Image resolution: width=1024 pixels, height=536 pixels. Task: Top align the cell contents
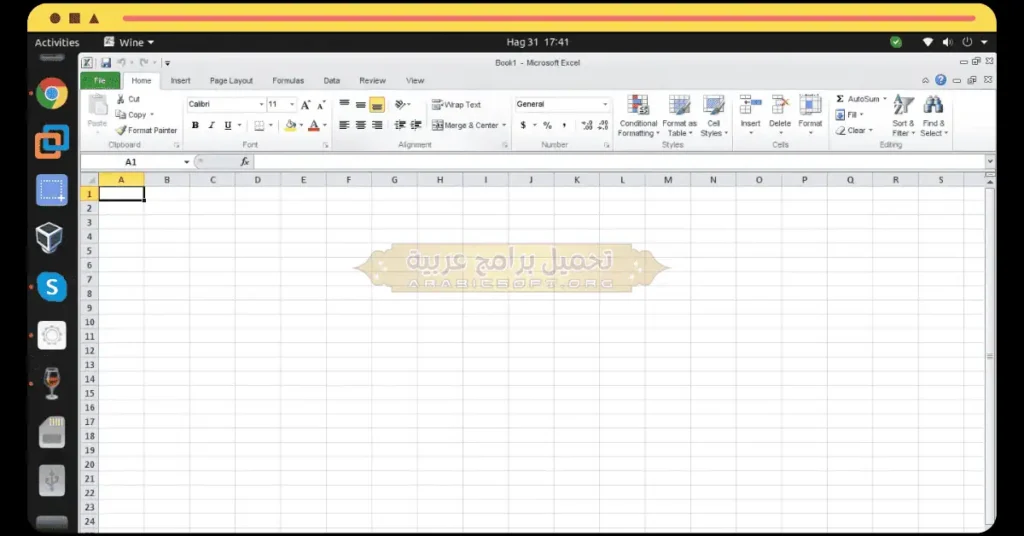click(344, 104)
